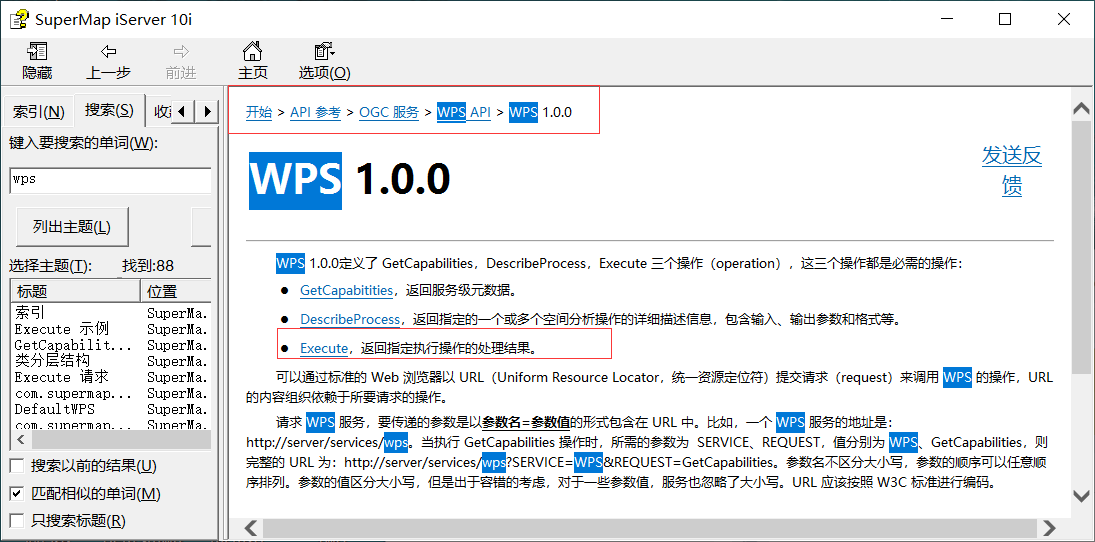The height and width of the screenshot is (542, 1095).
Task: Close the SuperMap iServer help window
Action: click(x=1064, y=19)
